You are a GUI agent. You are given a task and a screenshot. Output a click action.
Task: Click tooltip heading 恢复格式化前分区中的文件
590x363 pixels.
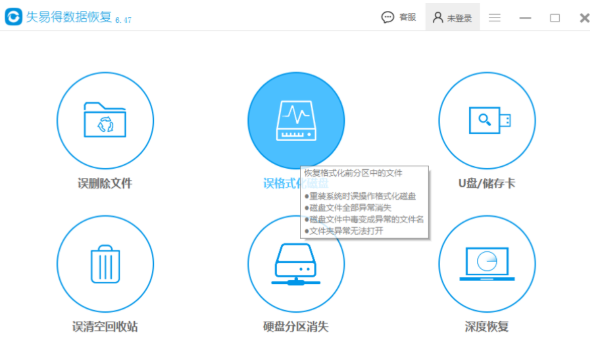(x=353, y=173)
